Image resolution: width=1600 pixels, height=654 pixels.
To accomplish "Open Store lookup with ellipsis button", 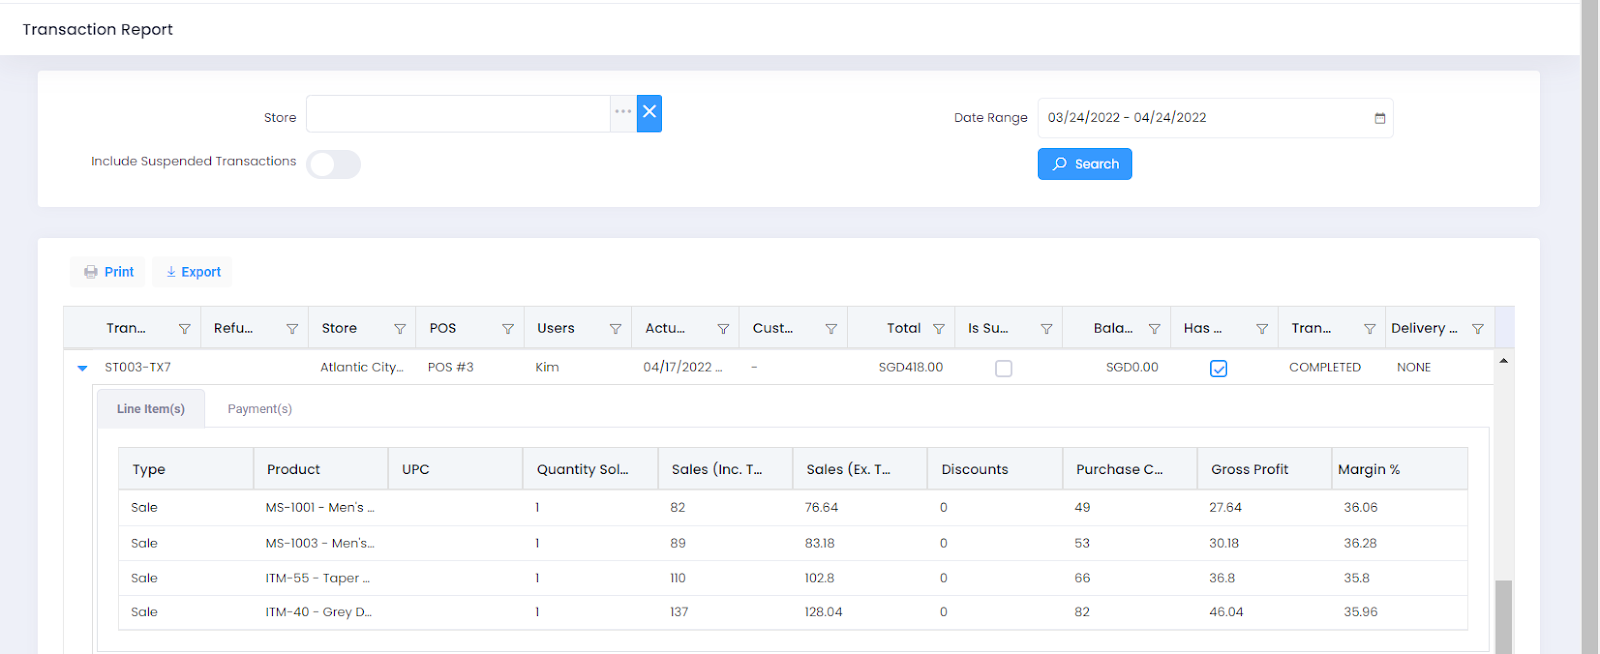I will [623, 113].
